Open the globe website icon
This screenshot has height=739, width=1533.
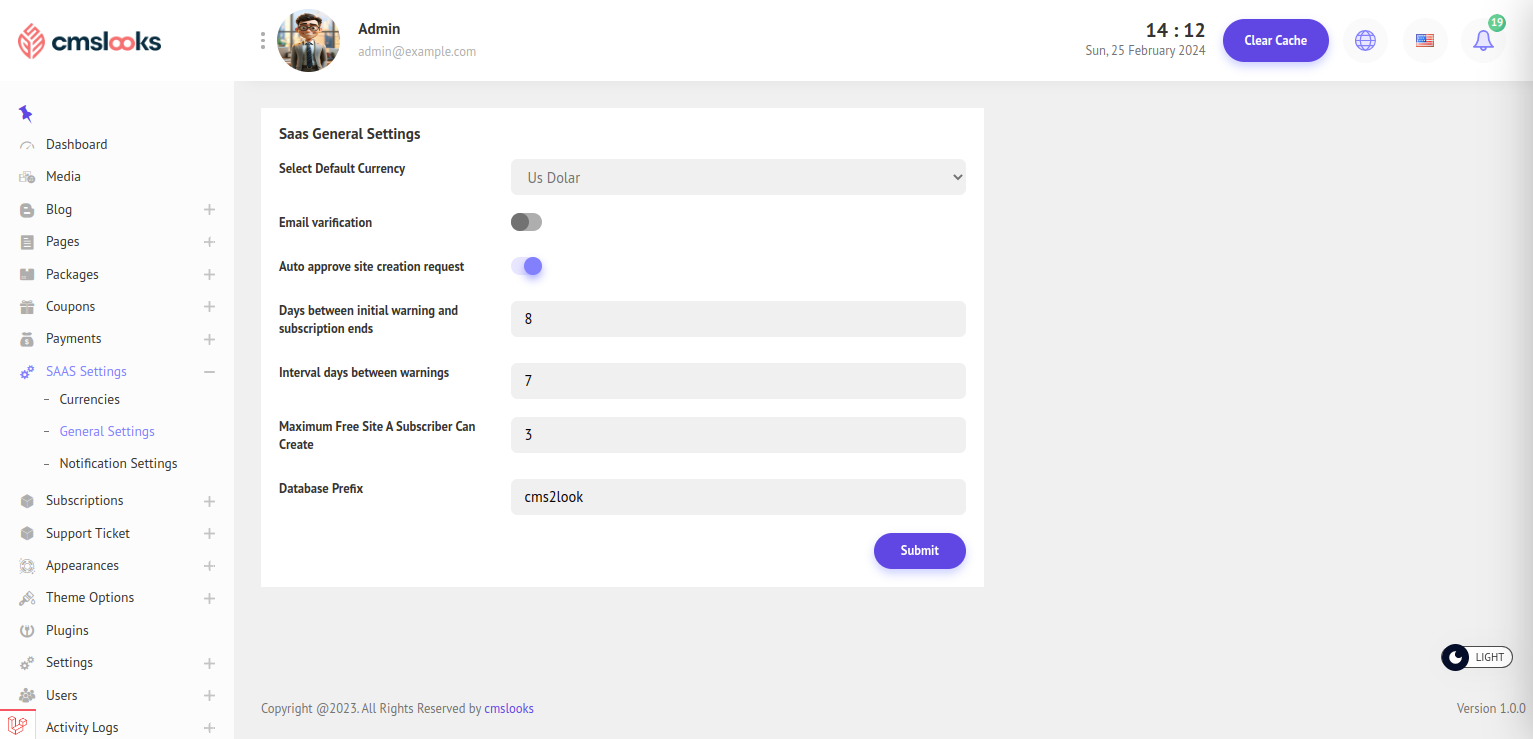pos(1365,41)
